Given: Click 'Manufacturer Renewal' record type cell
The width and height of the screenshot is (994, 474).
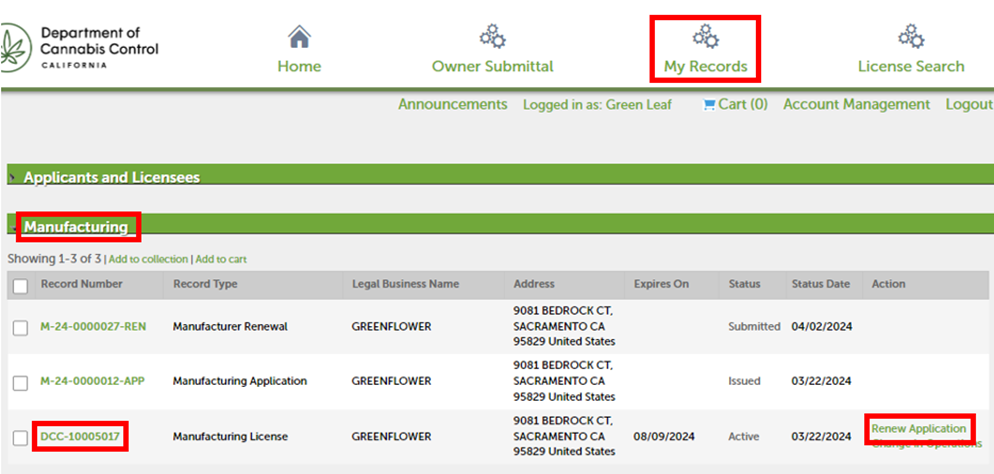Looking at the screenshot, I should click(230, 327).
